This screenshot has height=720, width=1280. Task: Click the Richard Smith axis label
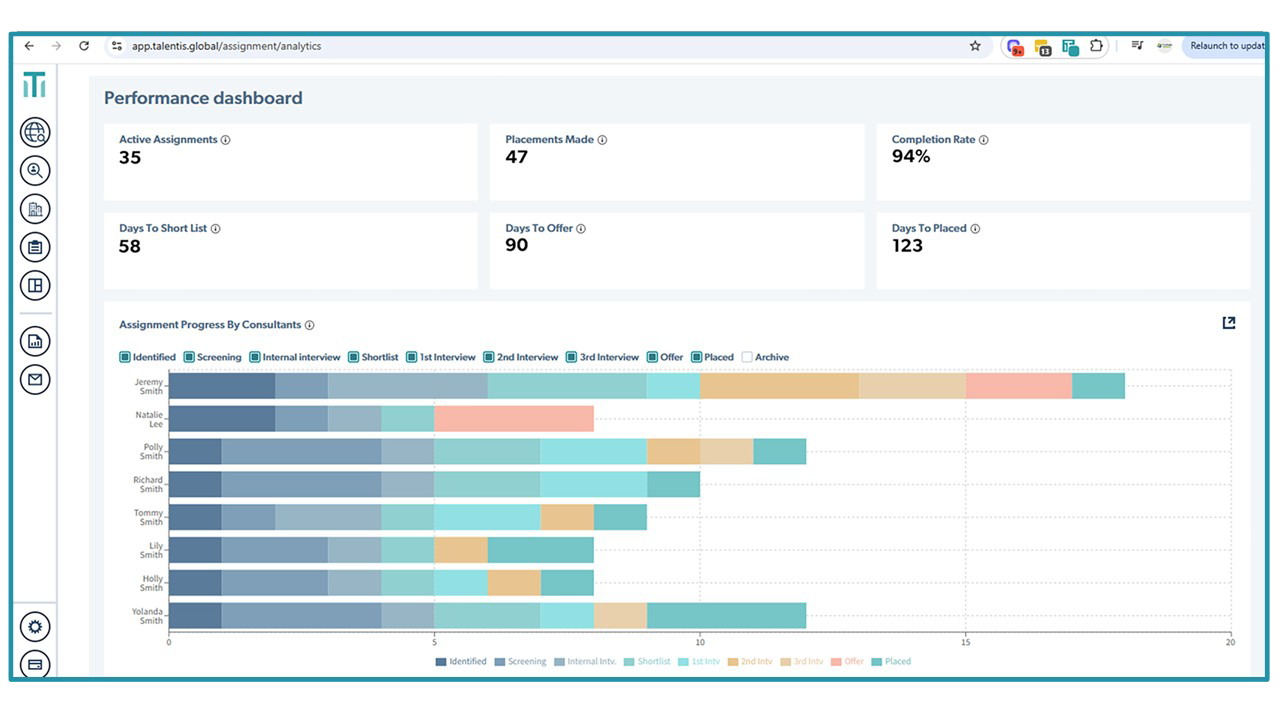point(148,485)
